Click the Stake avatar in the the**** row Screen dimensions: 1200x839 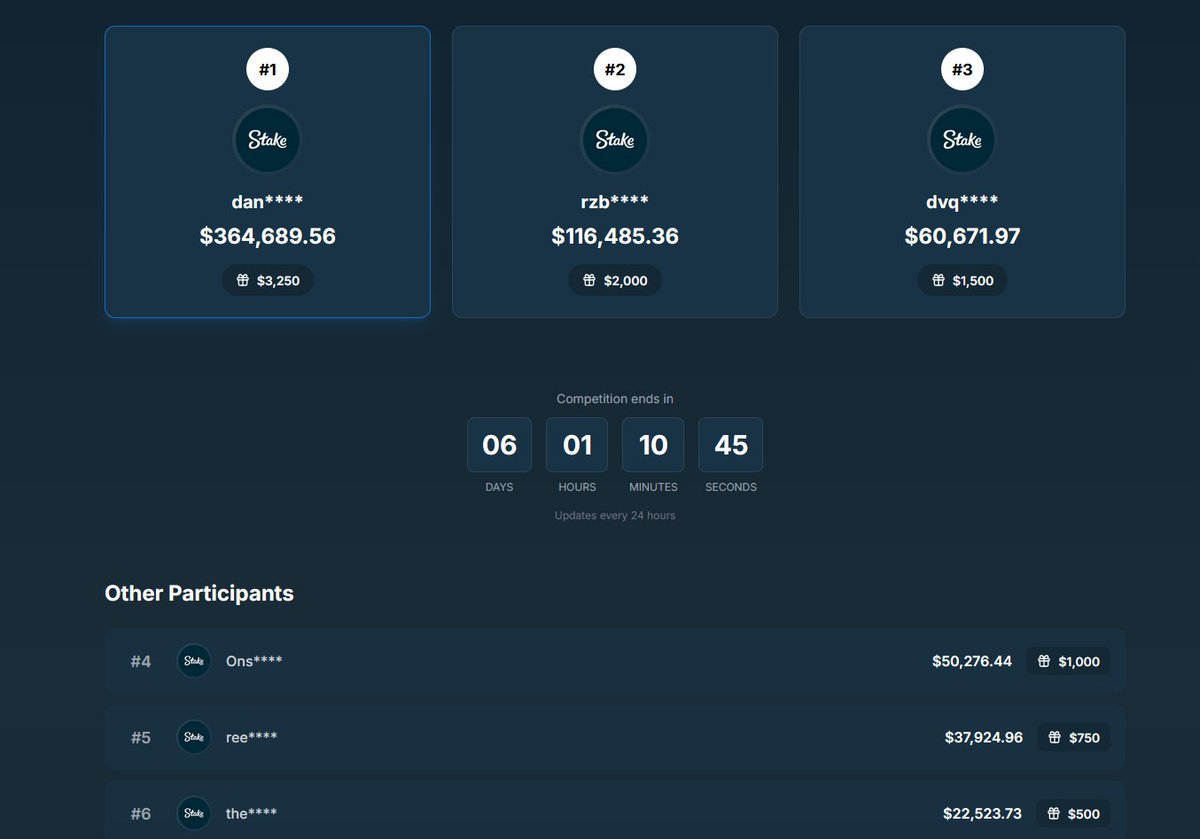coord(194,813)
